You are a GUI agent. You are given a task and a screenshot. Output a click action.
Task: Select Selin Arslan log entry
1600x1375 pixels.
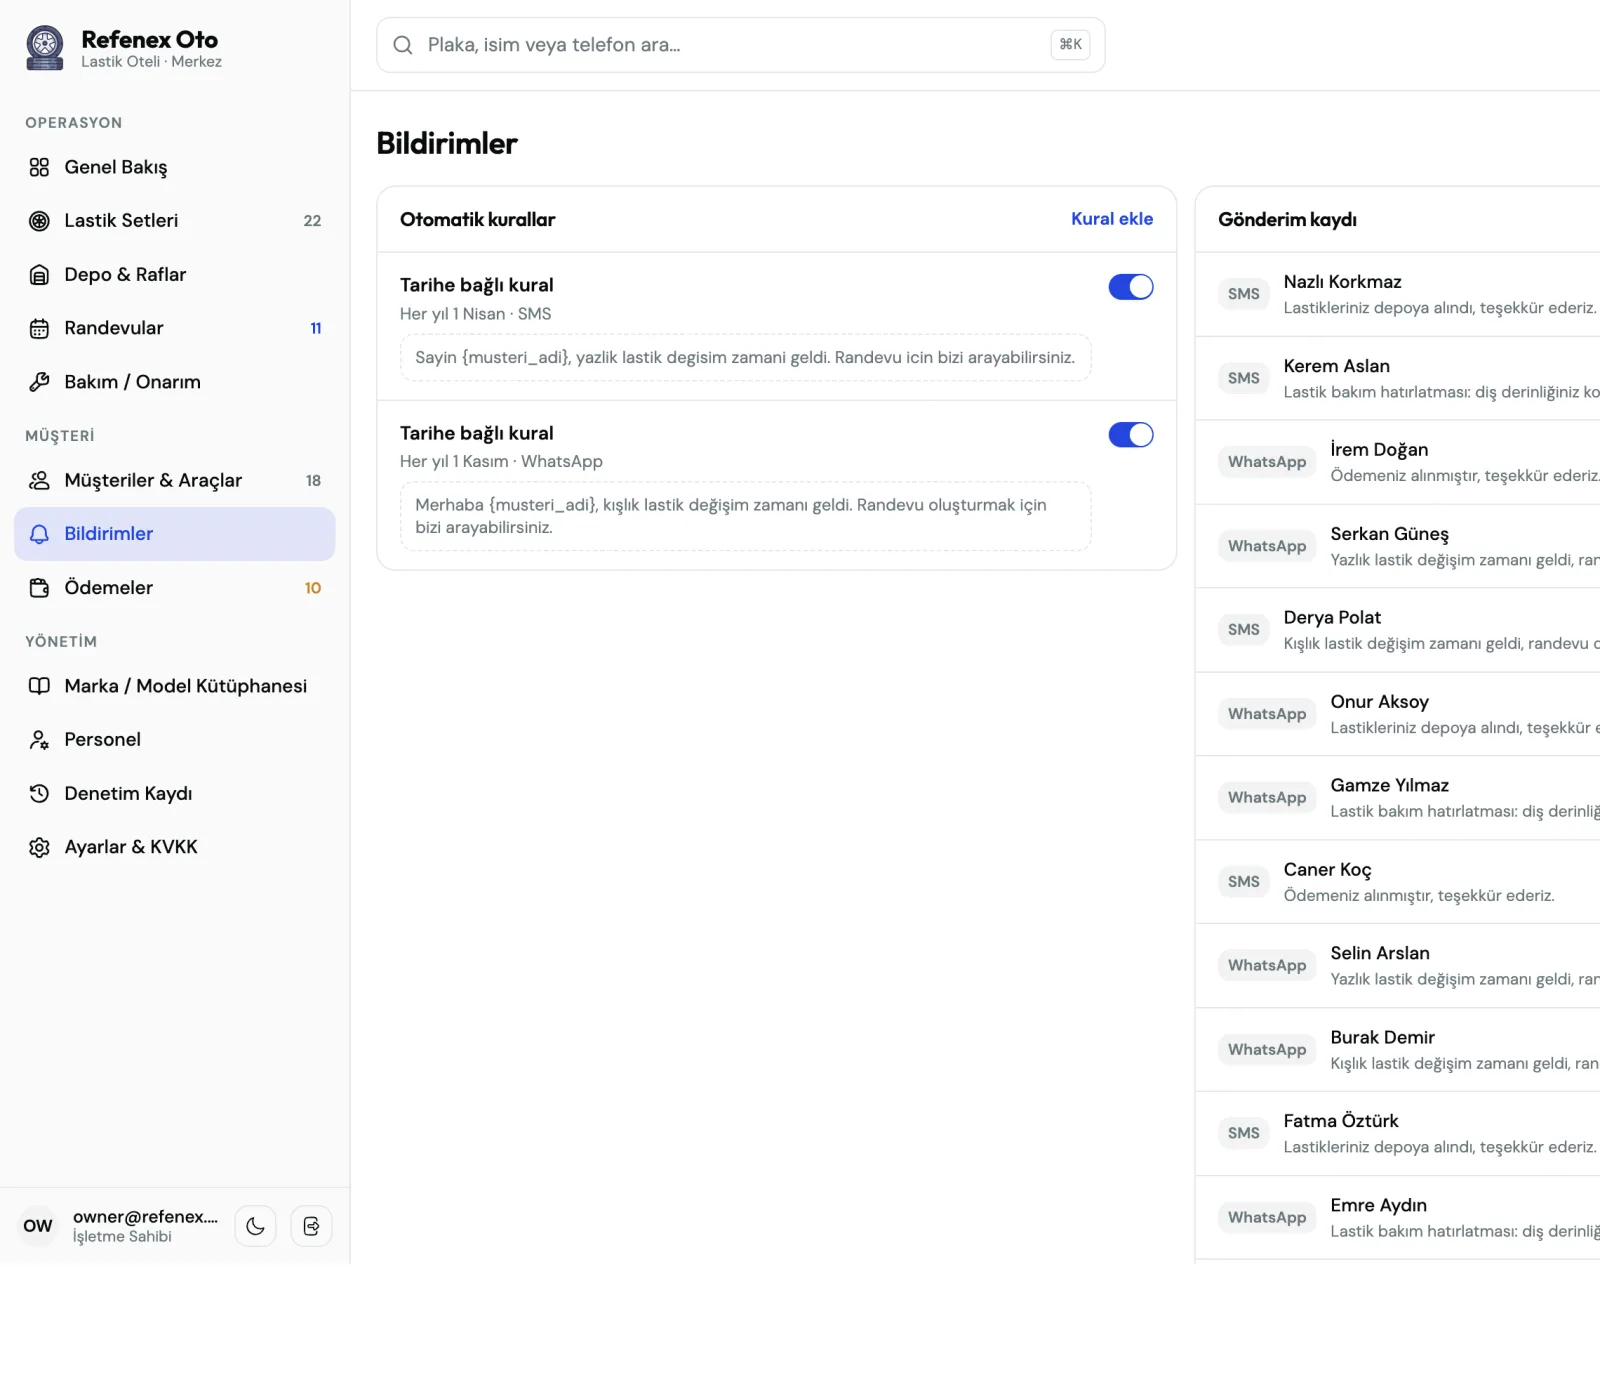(1398, 966)
